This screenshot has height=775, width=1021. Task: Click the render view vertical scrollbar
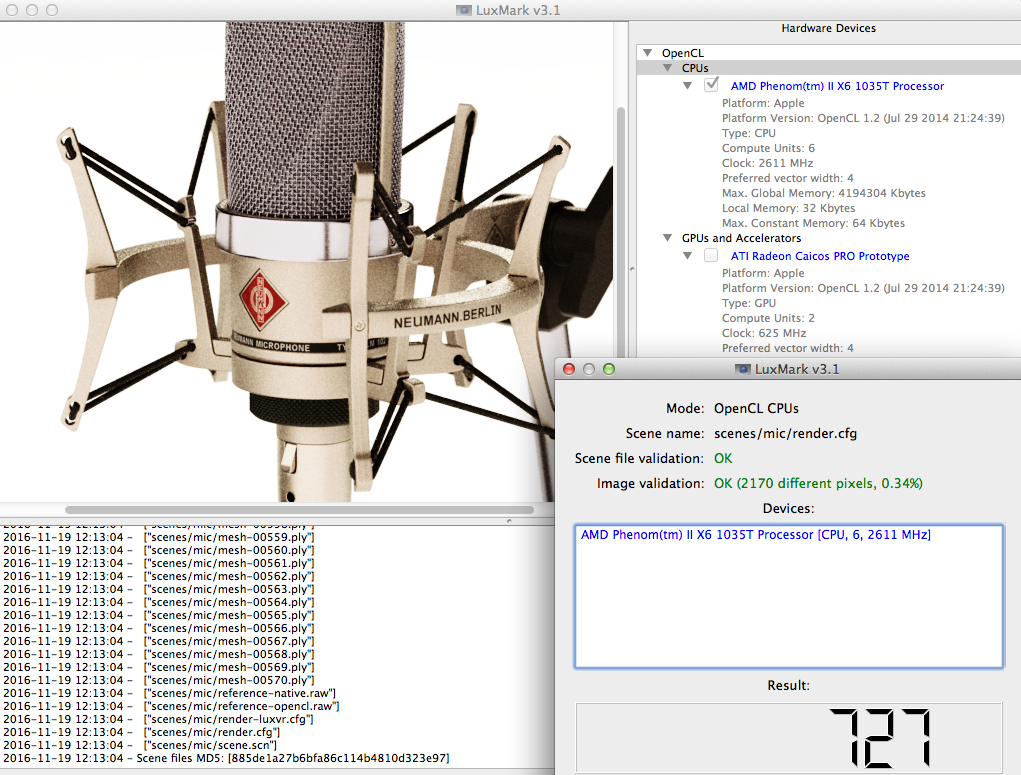(x=621, y=234)
